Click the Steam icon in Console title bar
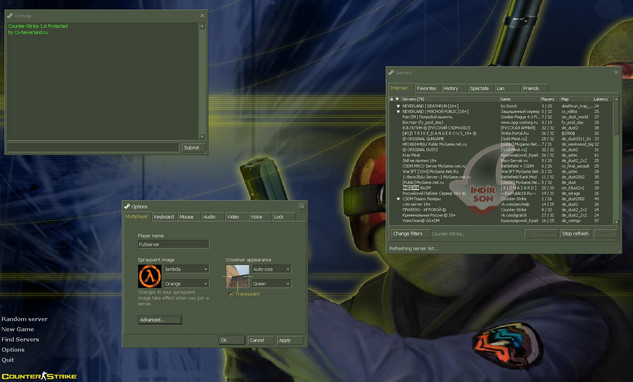 coord(10,16)
